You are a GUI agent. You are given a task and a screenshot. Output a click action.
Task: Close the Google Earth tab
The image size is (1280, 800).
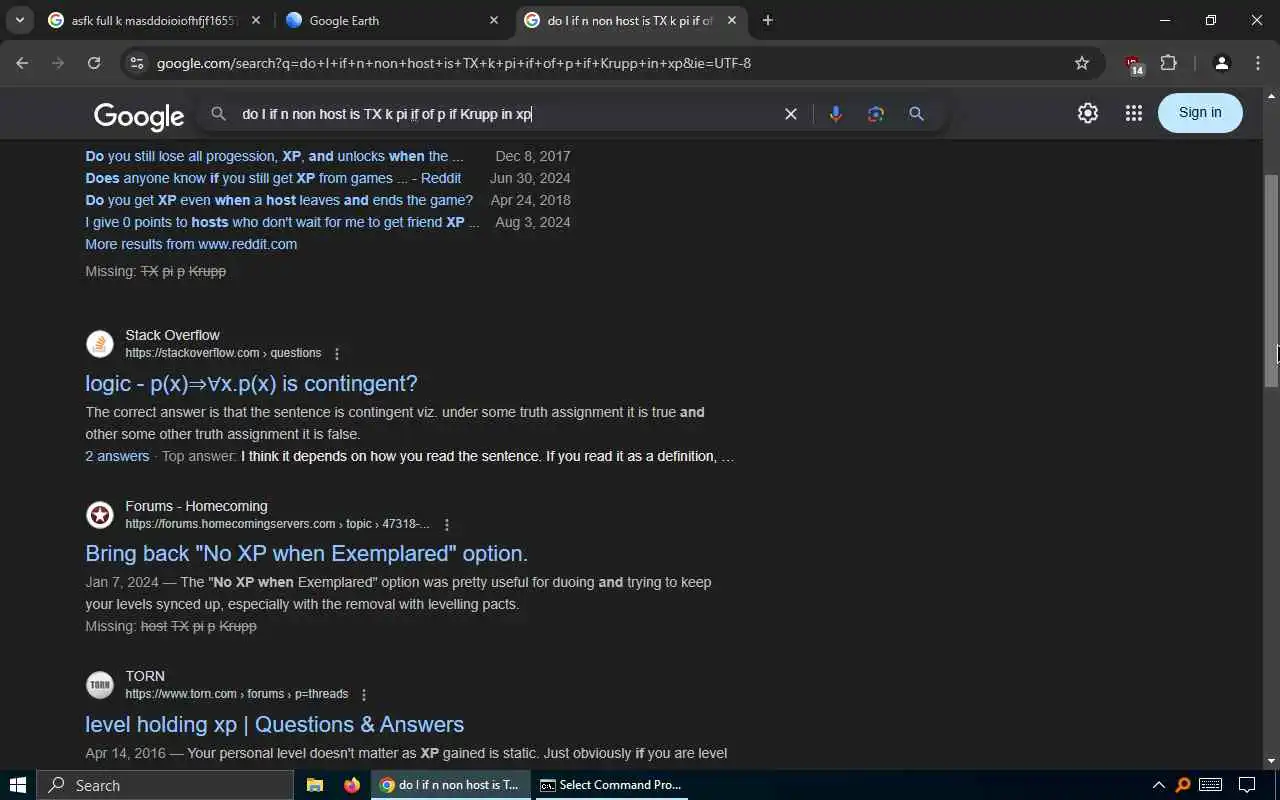click(494, 20)
